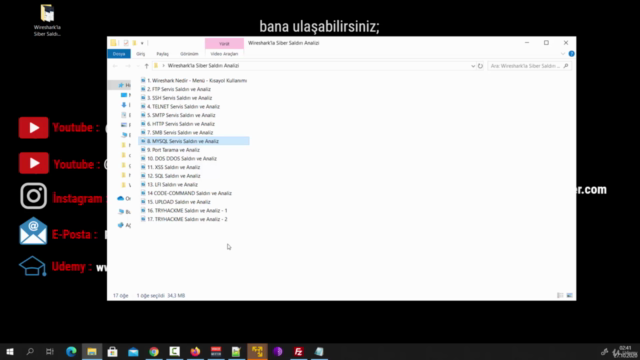Open Explorer help question mark
The image size is (640, 360).
tap(571, 54)
